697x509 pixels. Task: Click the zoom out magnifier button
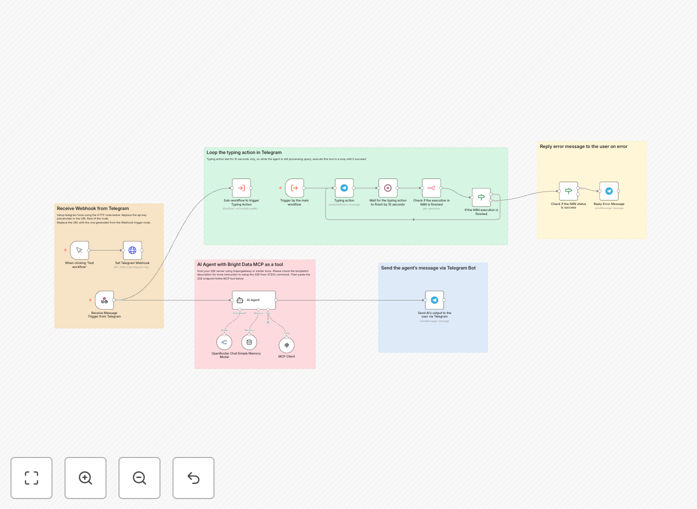pyautogui.click(x=139, y=478)
